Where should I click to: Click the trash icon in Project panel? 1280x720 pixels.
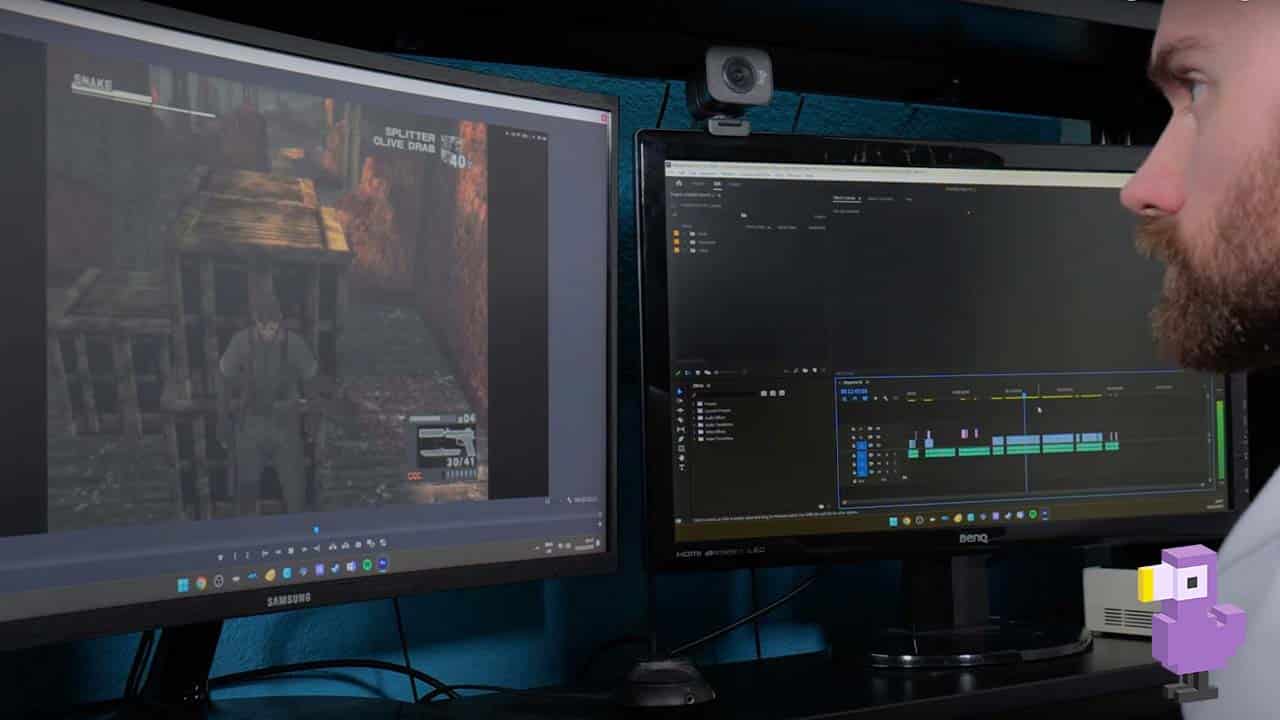click(x=824, y=371)
